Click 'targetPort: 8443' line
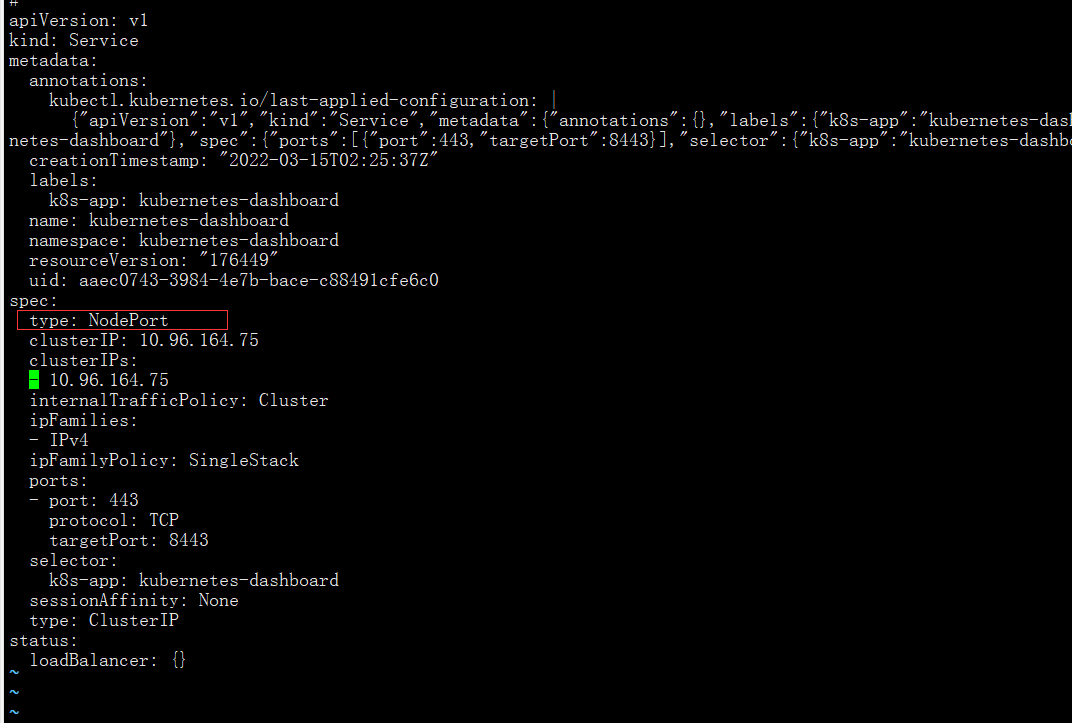Image resolution: width=1072 pixels, height=723 pixels. (x=128, y=540)
